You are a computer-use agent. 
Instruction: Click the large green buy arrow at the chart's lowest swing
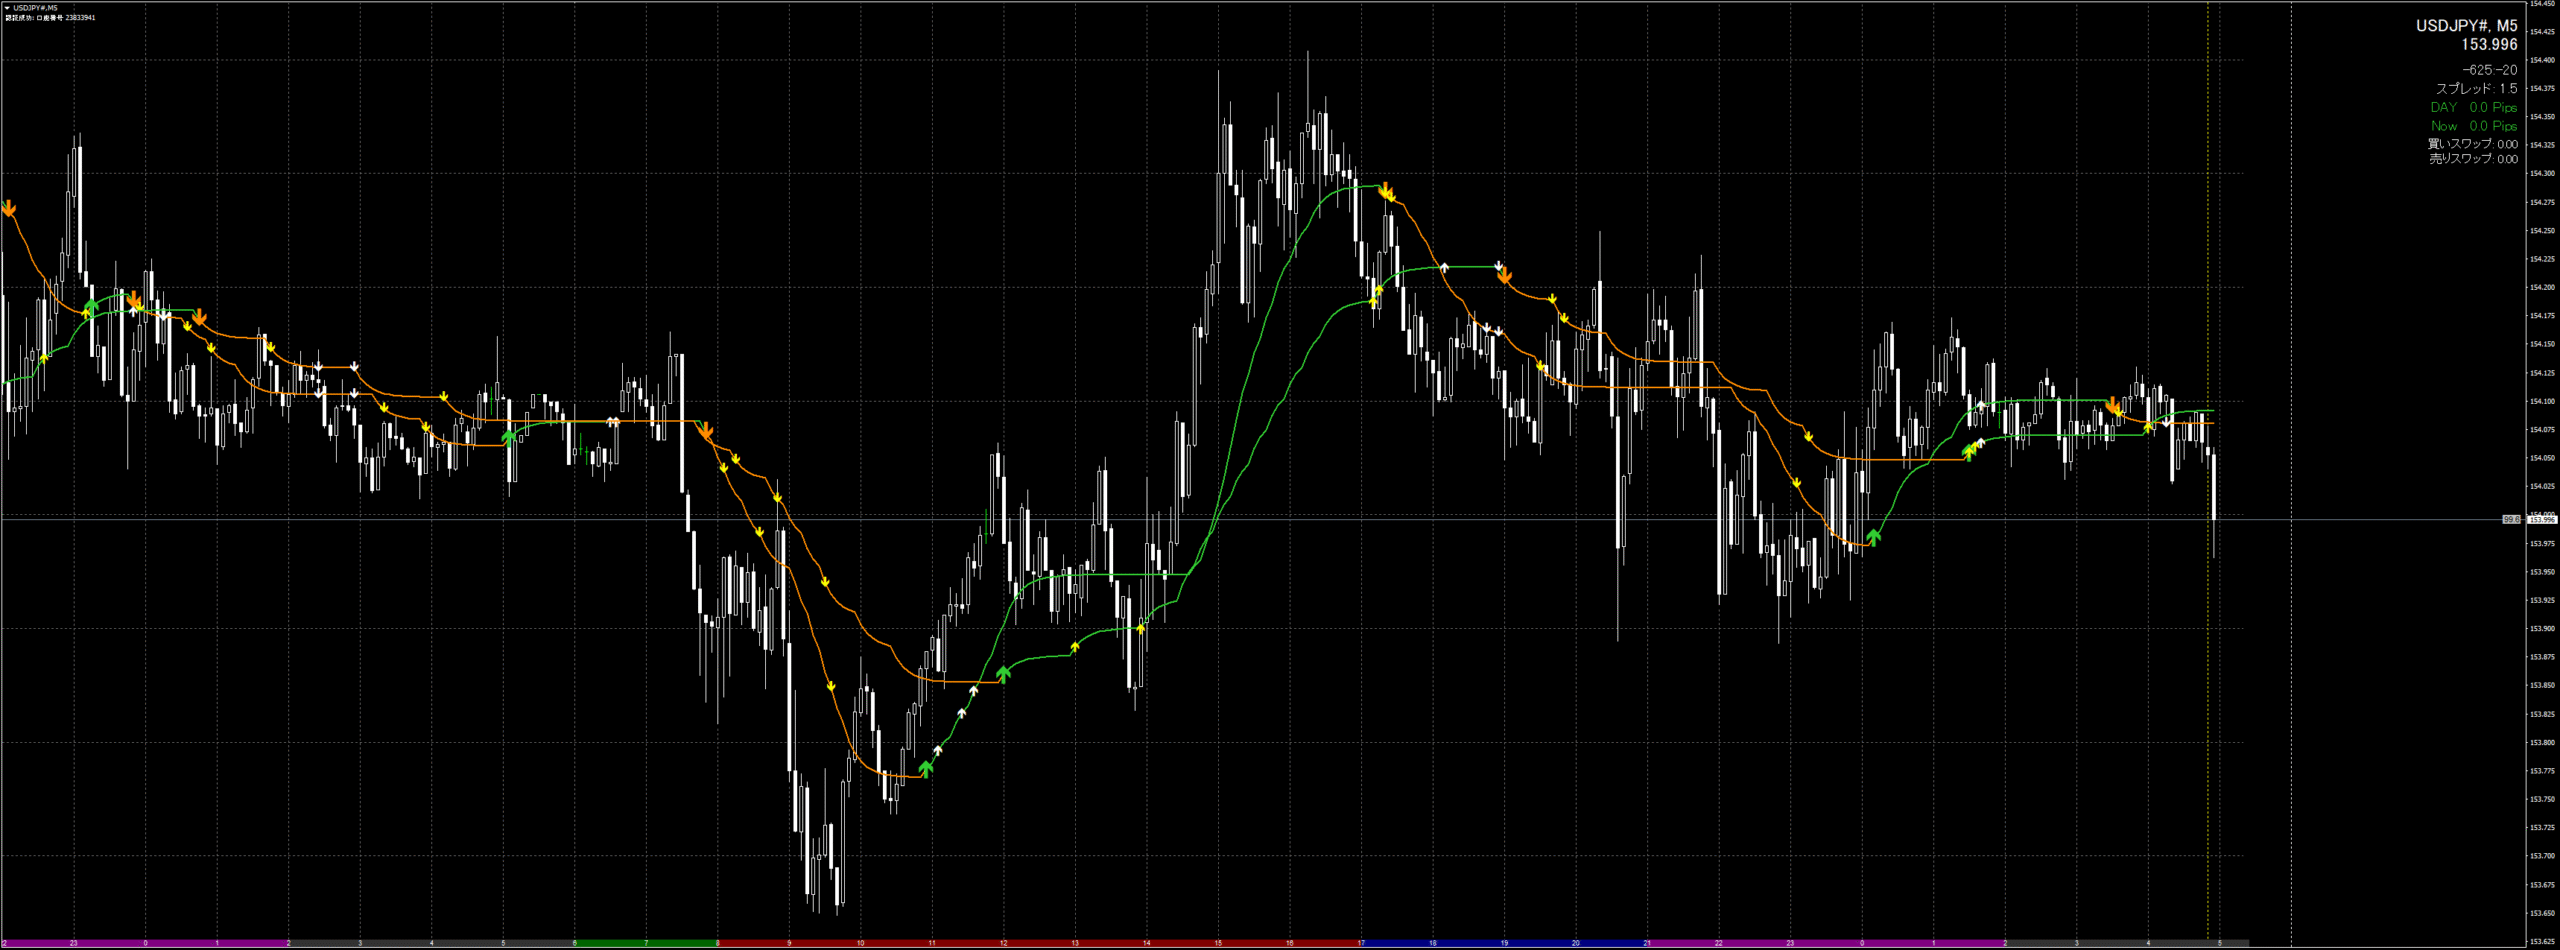[926, 768]
